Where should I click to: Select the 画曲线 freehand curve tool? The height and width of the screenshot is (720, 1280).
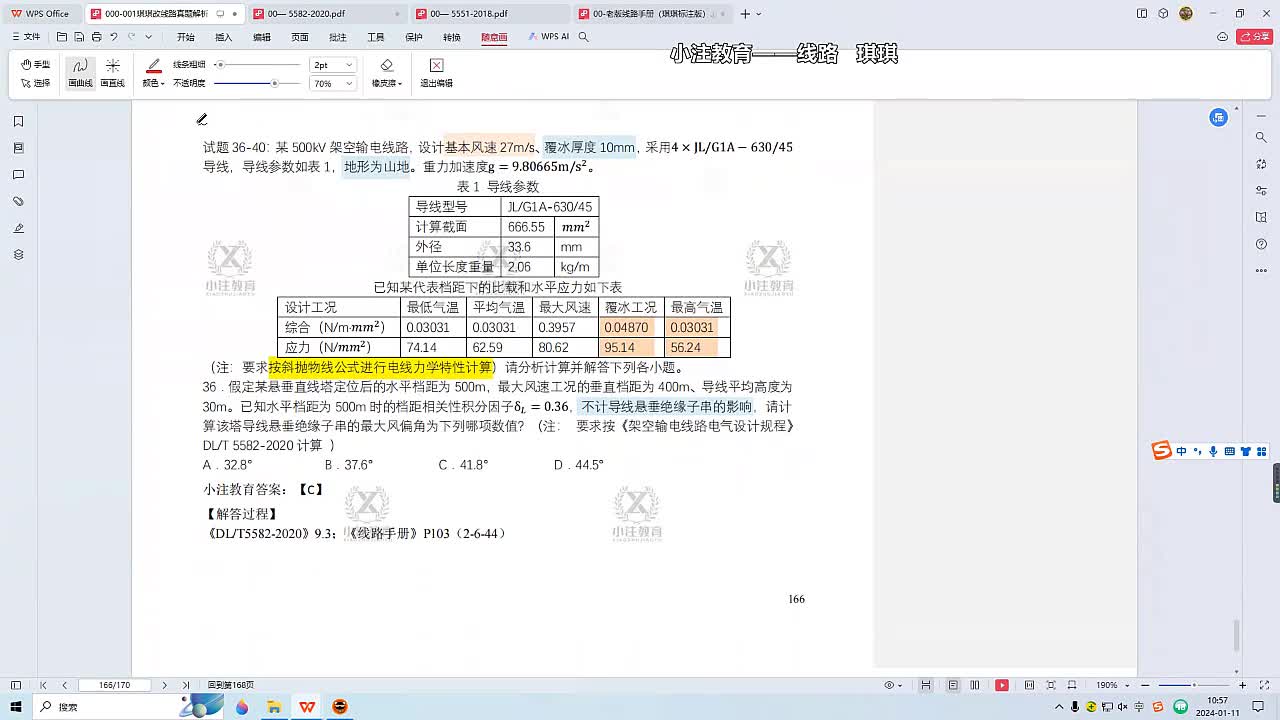coord(80,72)
